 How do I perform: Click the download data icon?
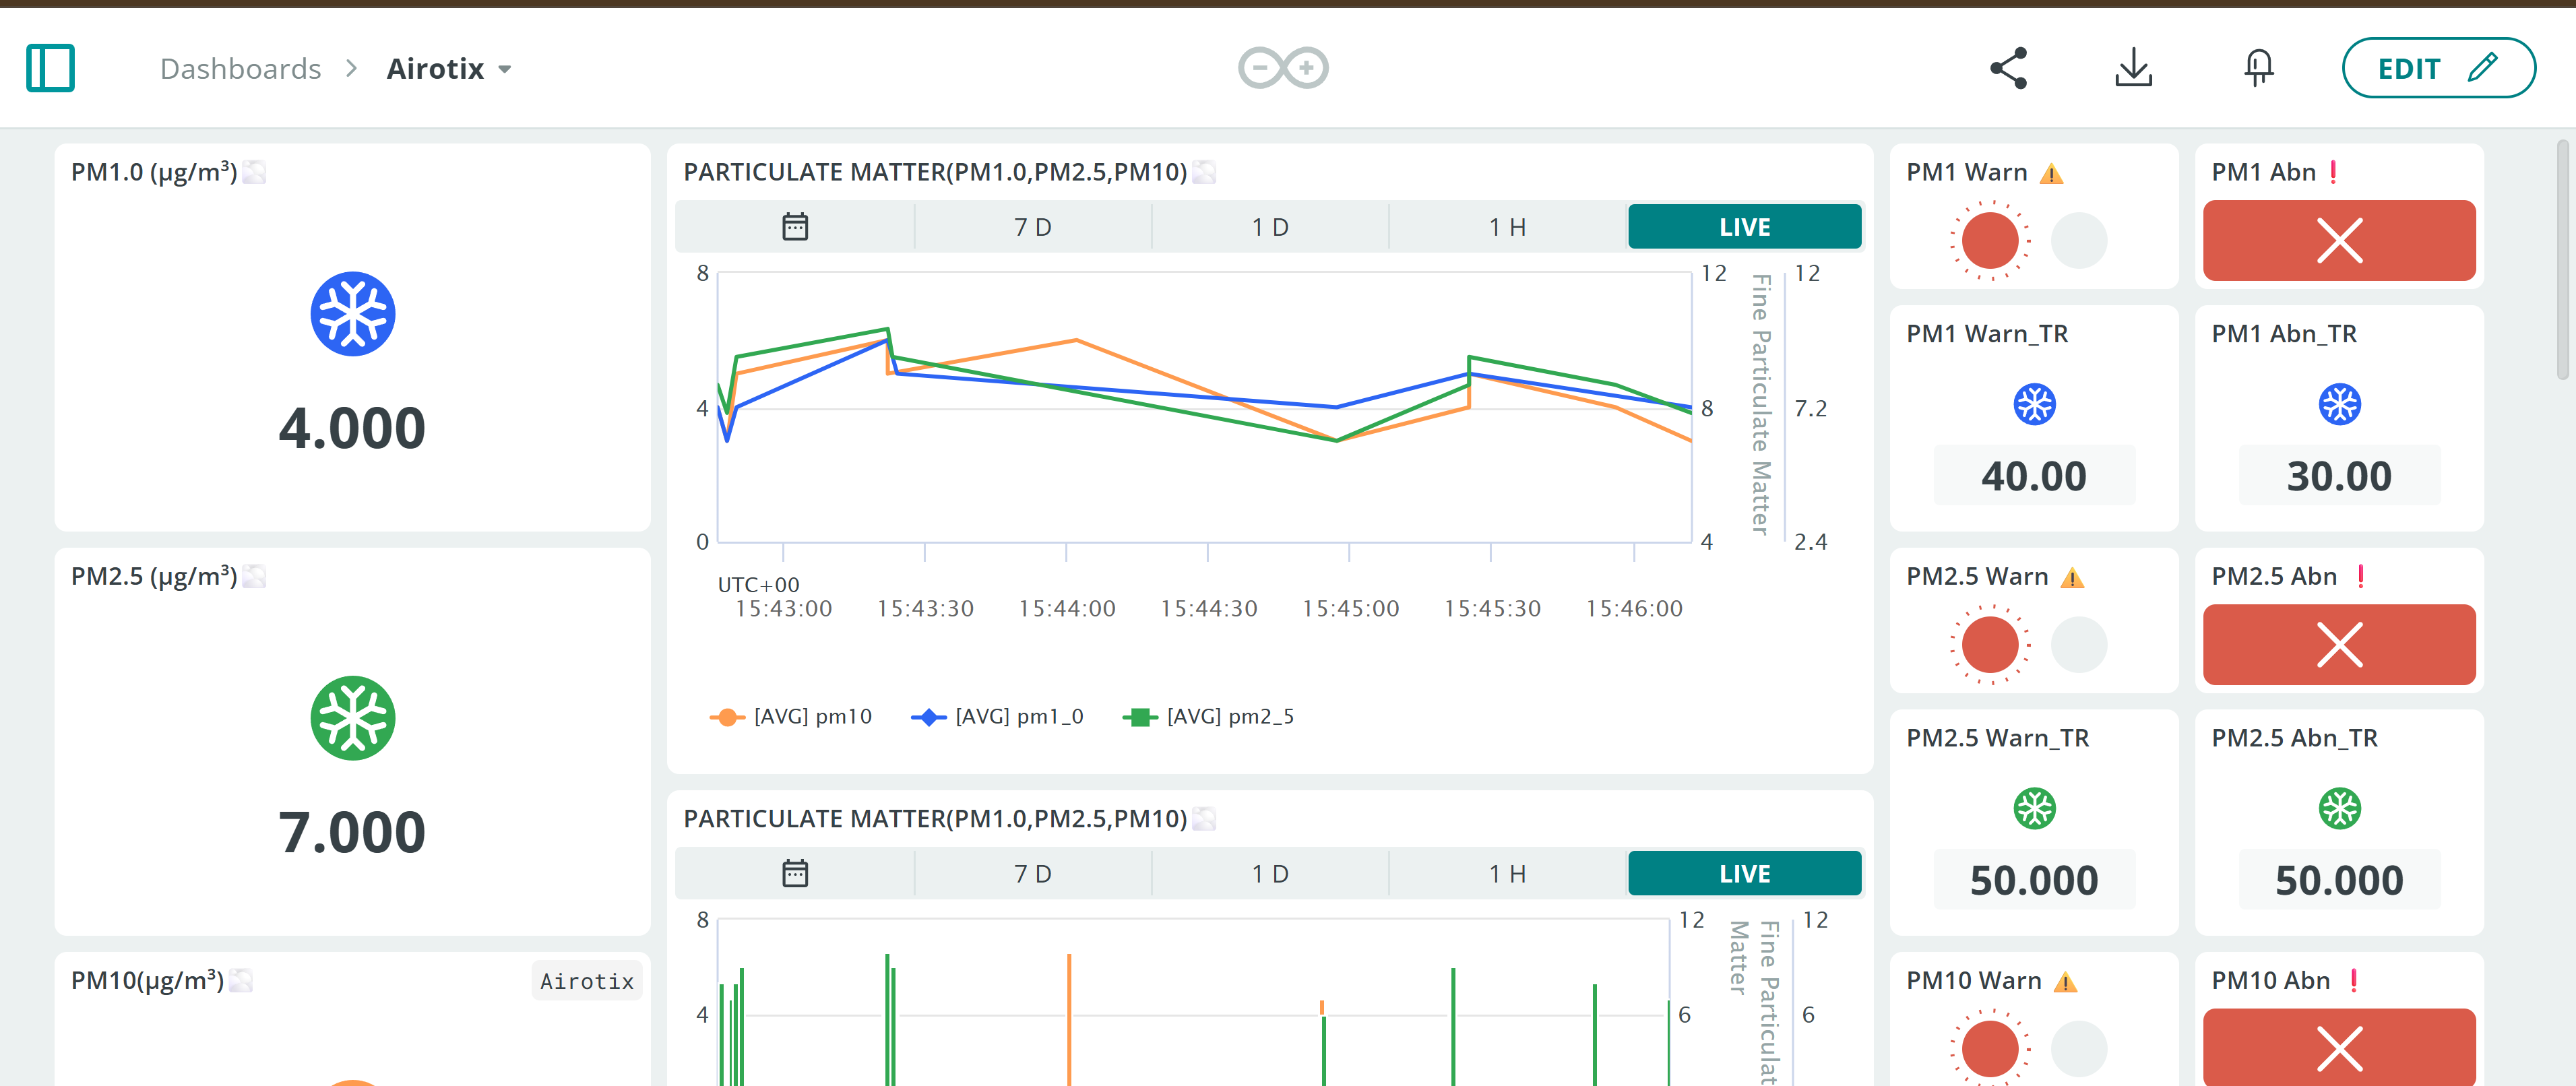[2133, 68]
